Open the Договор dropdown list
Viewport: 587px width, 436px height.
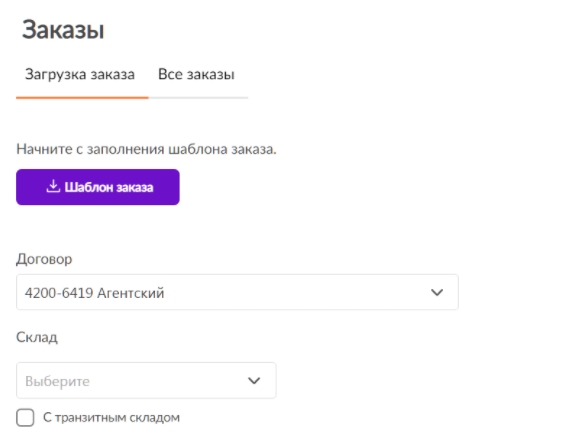[x=237, y=292]
